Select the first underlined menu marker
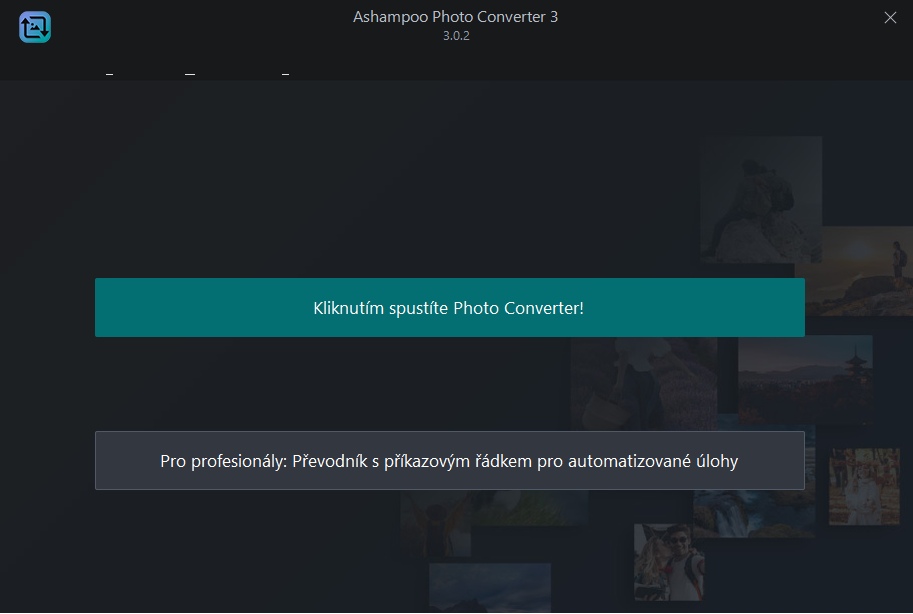This screenshot has width=913, height=614. coord(109,74)
